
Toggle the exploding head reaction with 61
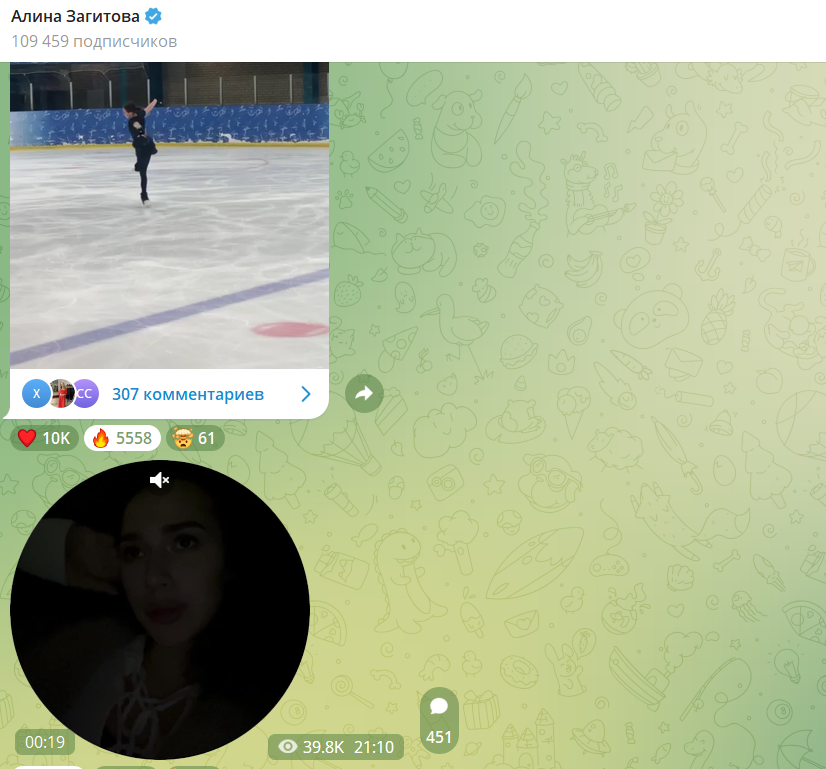(x=194, y=438)
